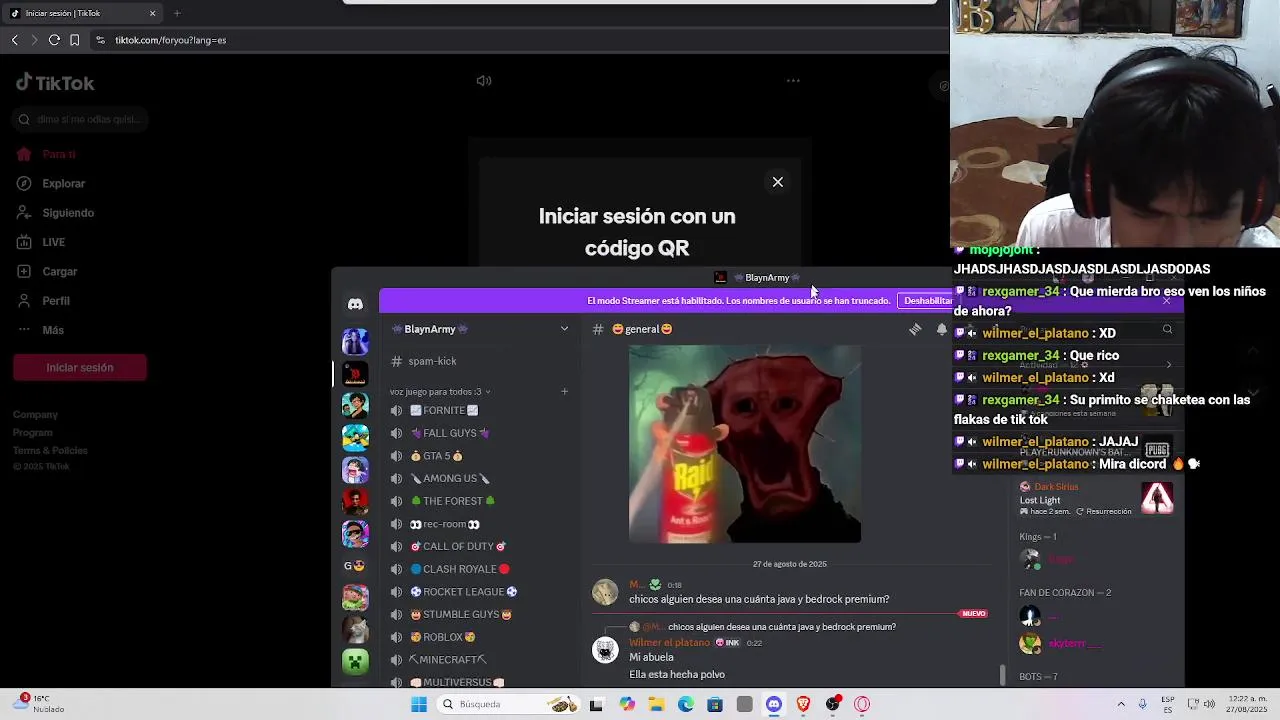Click Wilmer el platano's avatar
1280x720 pixels.
(605, 650)
